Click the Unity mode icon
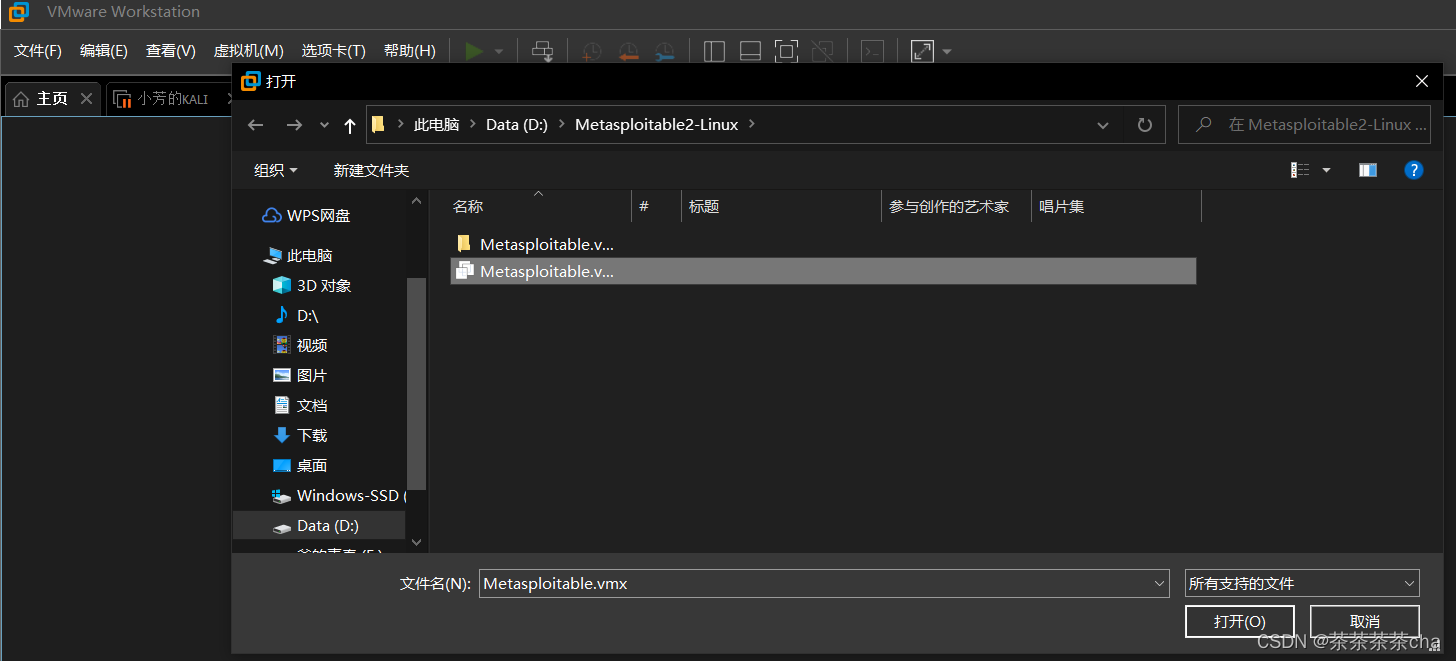This screenshot has height=661, width=1456. pyautogui.click(x=823, y=51)
